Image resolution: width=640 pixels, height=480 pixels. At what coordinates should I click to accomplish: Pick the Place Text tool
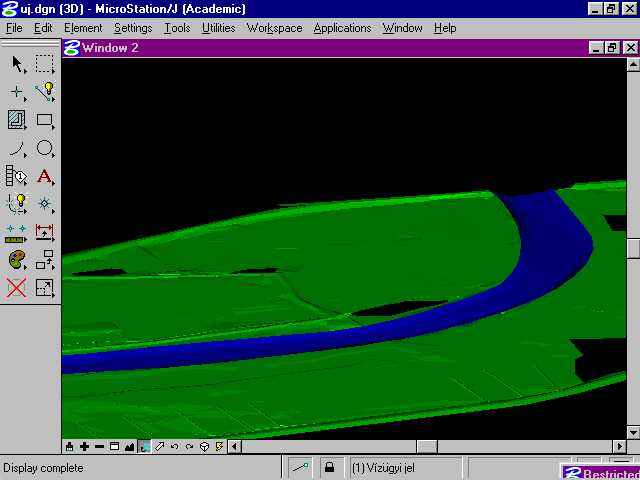pos(45,177)
